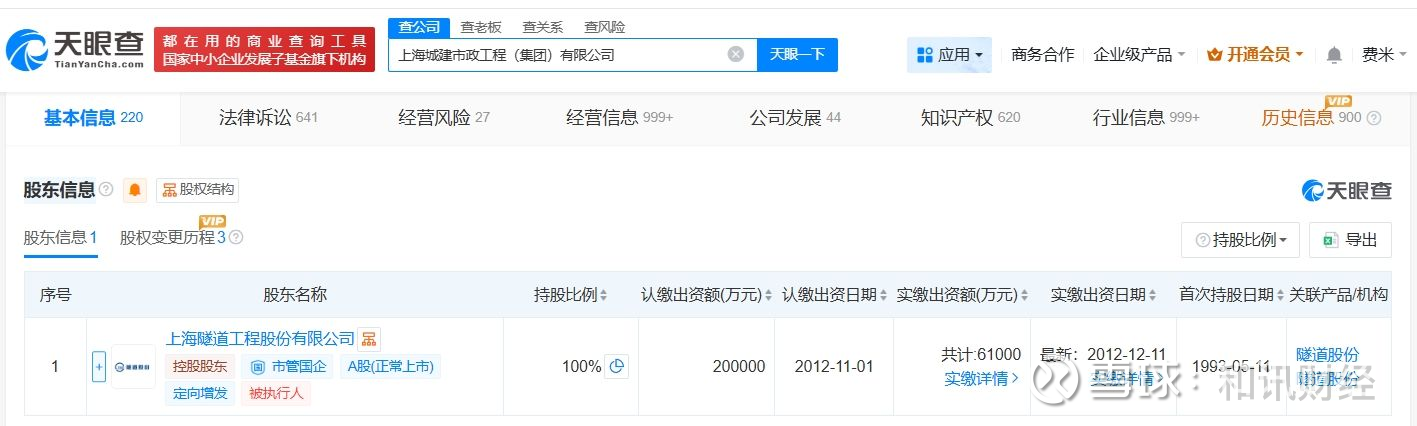Open the 历史信息 VIP tab
The height and width of the screenshot is (426, 1417).
1311,118
